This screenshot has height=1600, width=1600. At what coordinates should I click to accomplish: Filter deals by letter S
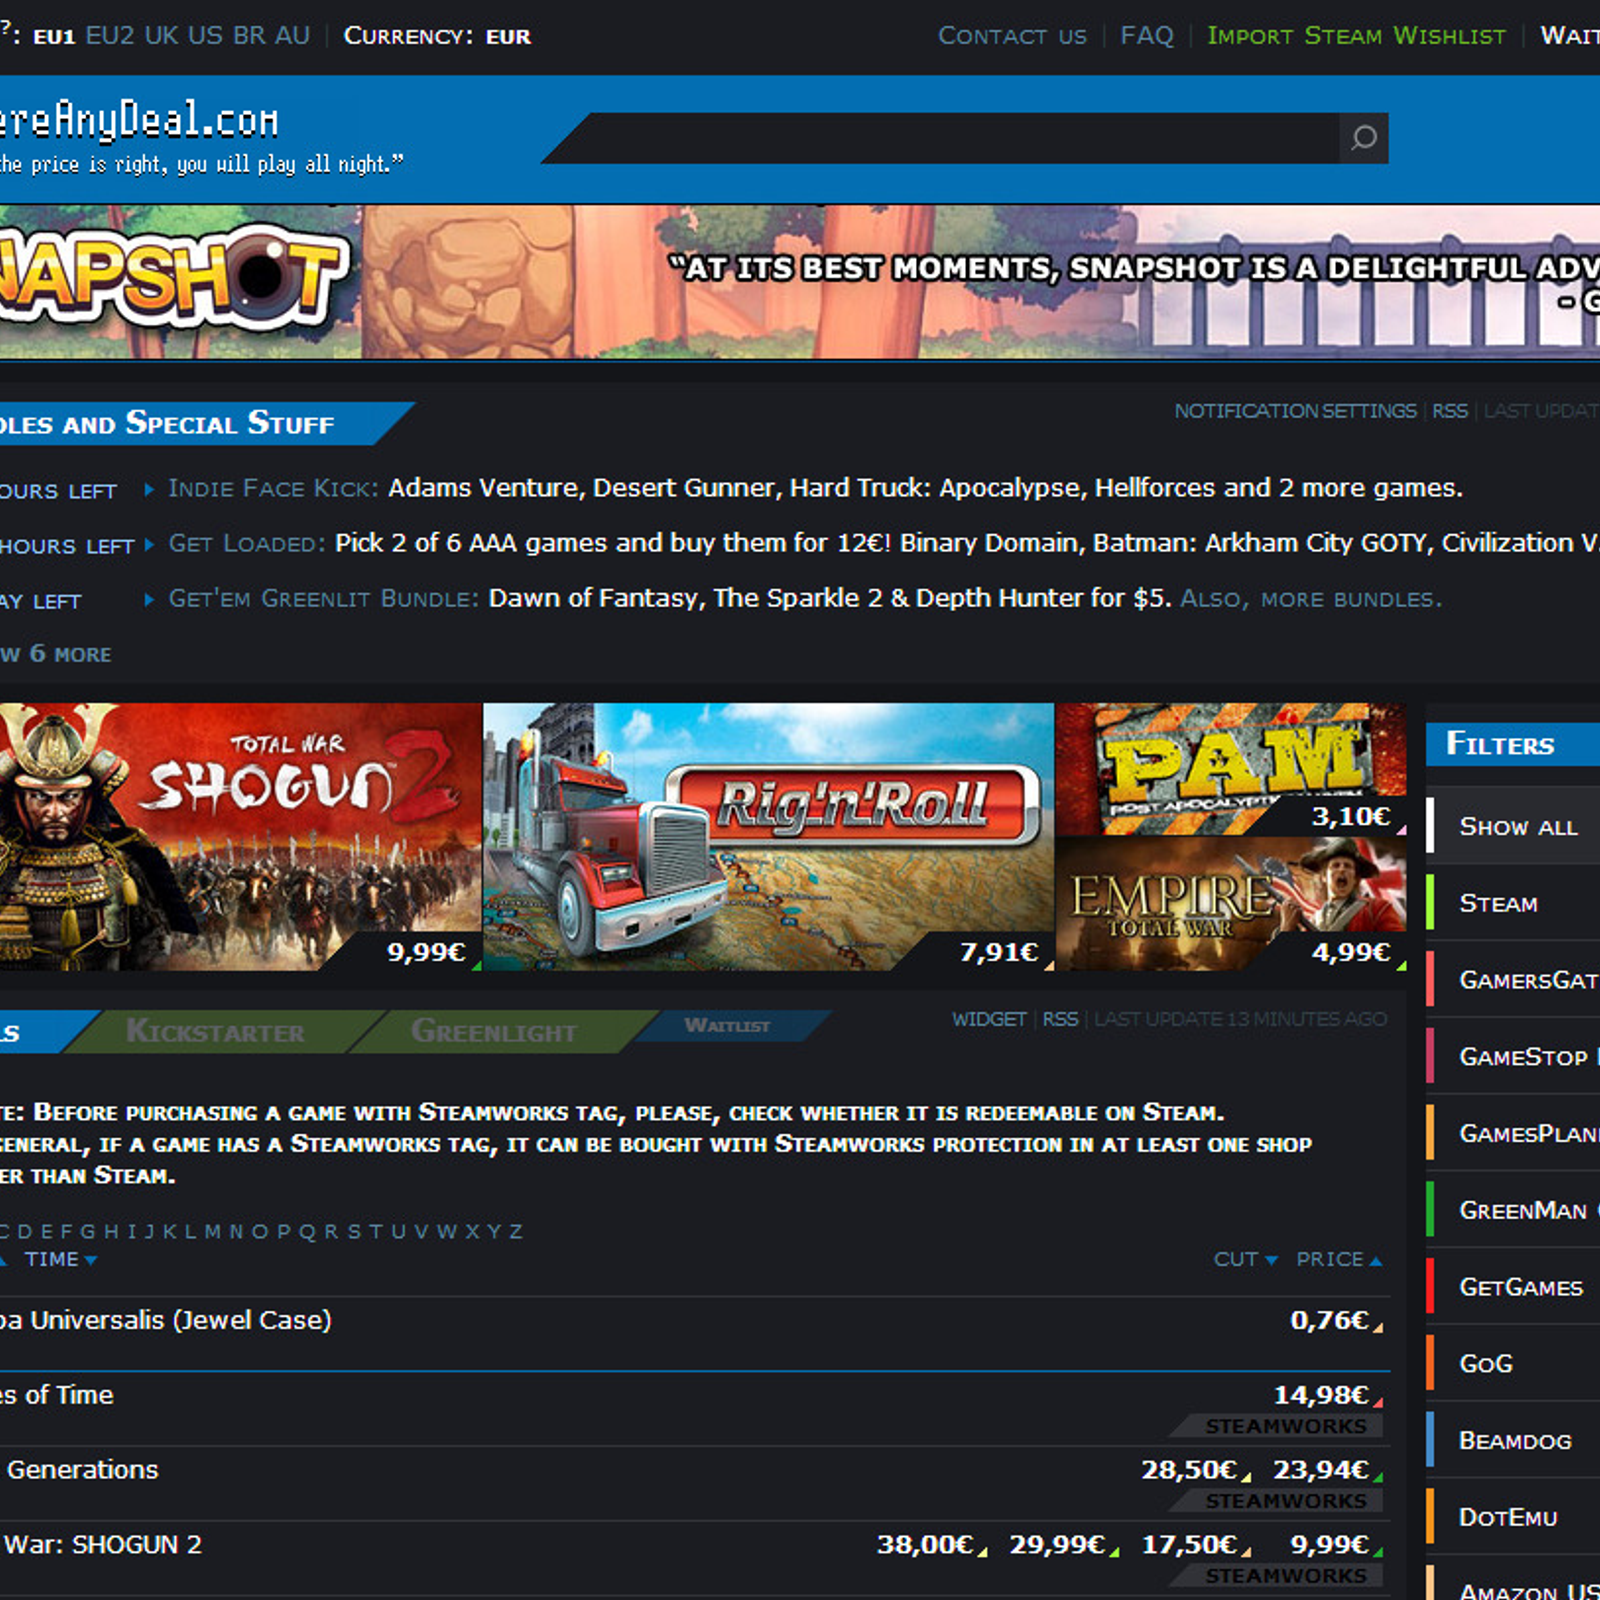(x=353, y=1232)
